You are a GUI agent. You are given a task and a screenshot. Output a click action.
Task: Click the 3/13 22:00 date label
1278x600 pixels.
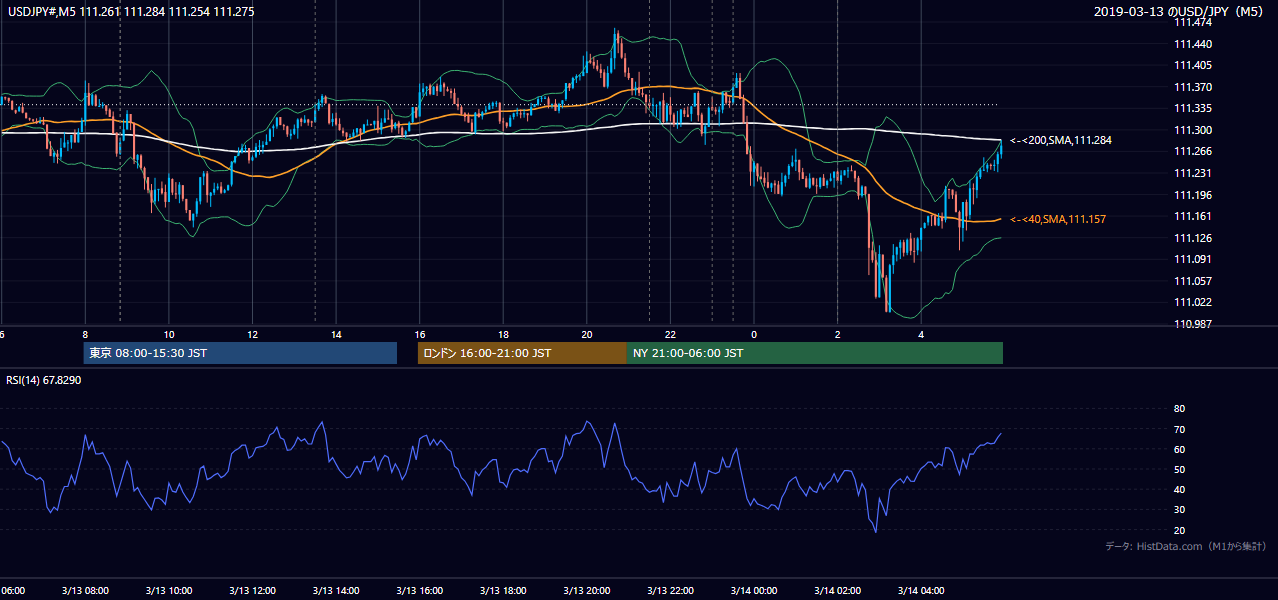pos(671,590)
